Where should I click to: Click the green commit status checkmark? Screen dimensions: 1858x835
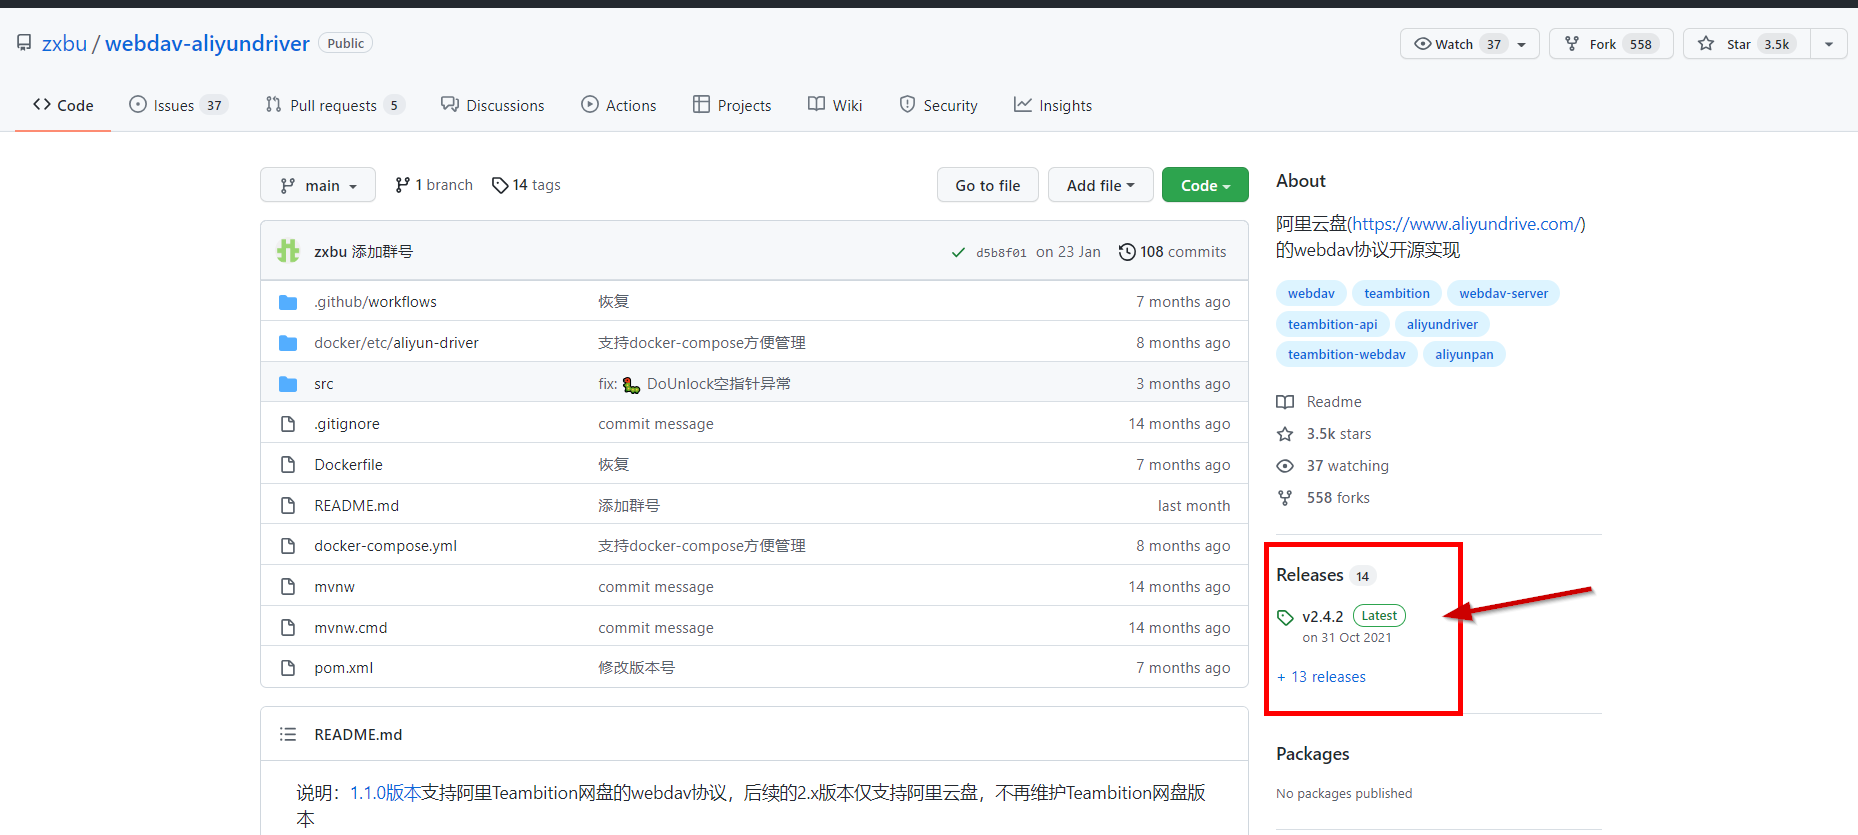958,252
